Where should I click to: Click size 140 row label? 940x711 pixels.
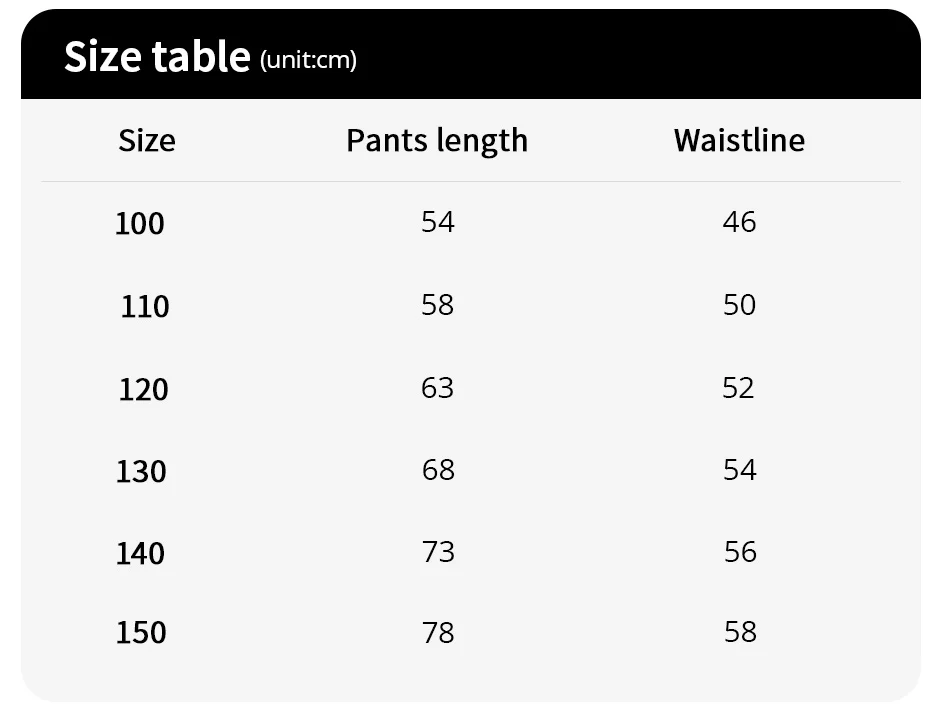pos(140,553)
